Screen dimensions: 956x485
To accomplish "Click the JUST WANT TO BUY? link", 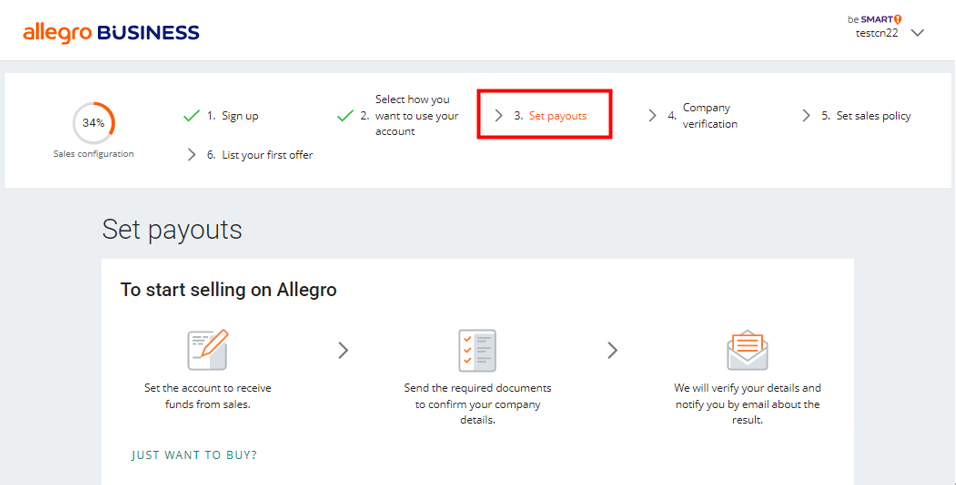I will (194, 455).
